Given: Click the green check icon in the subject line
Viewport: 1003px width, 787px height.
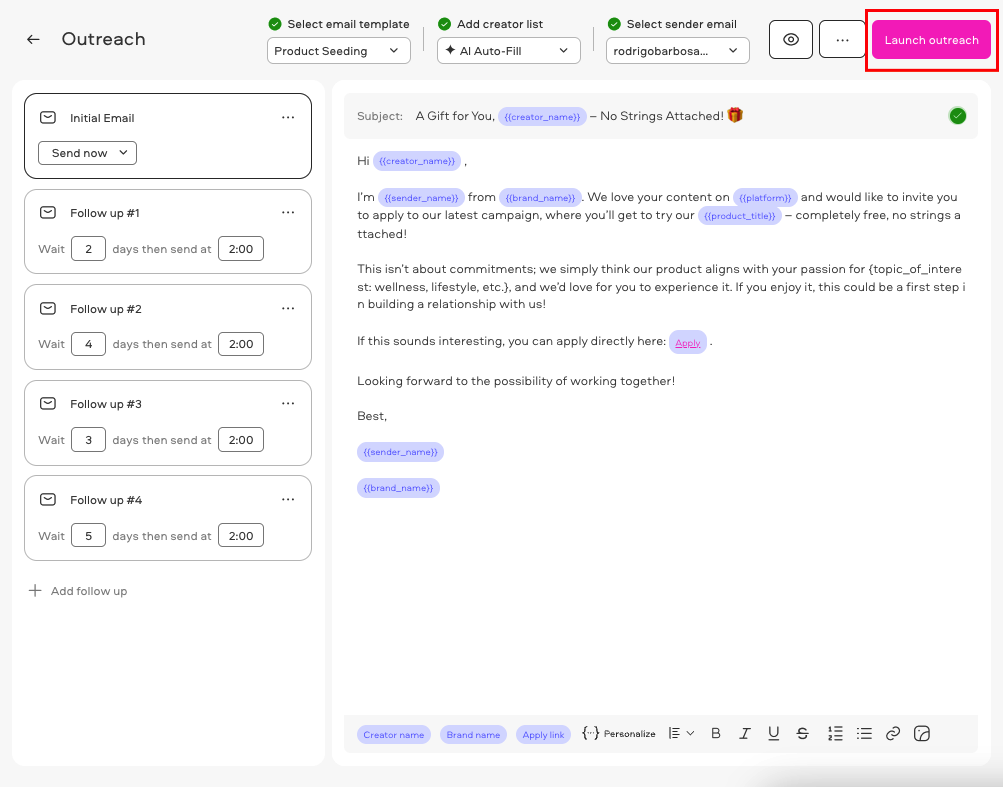Looking at the screenshot, I should [958, 116].
